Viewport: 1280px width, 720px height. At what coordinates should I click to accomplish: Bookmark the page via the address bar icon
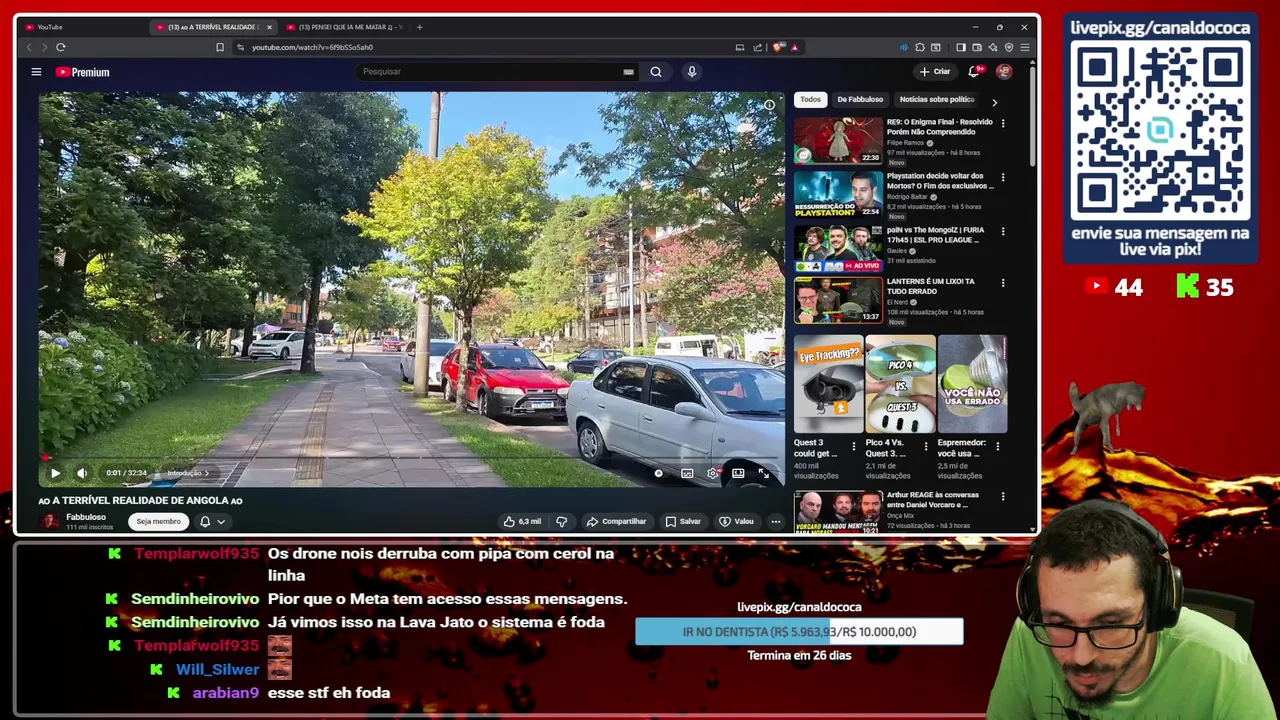[x=220, y=47]
